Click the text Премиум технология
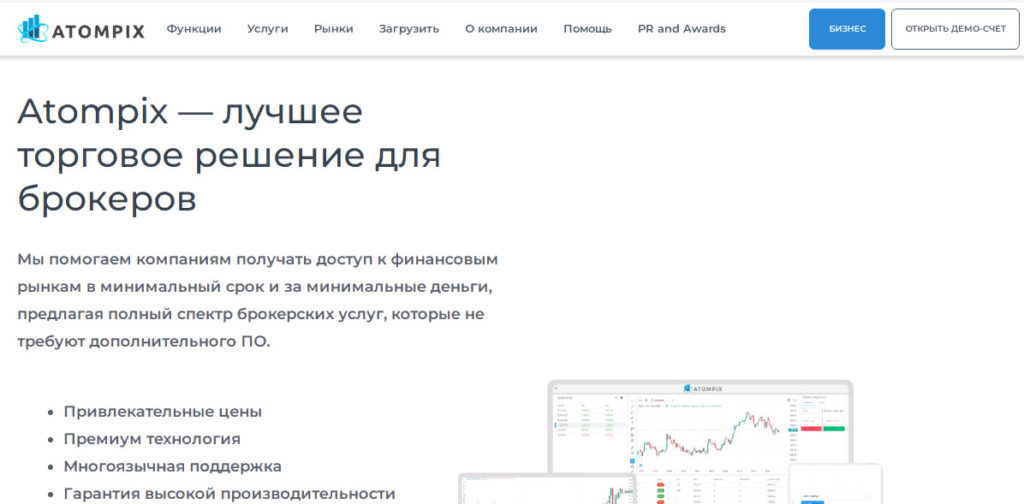 (x=152, y=439)
